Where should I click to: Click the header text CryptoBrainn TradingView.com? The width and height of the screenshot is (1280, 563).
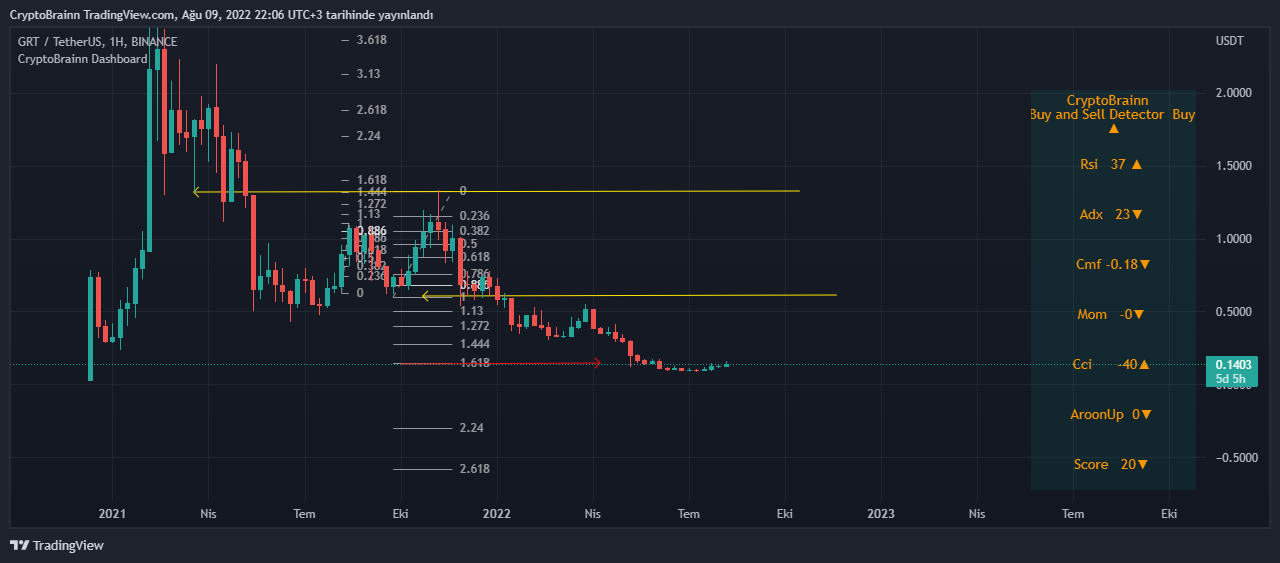point(93,14)
